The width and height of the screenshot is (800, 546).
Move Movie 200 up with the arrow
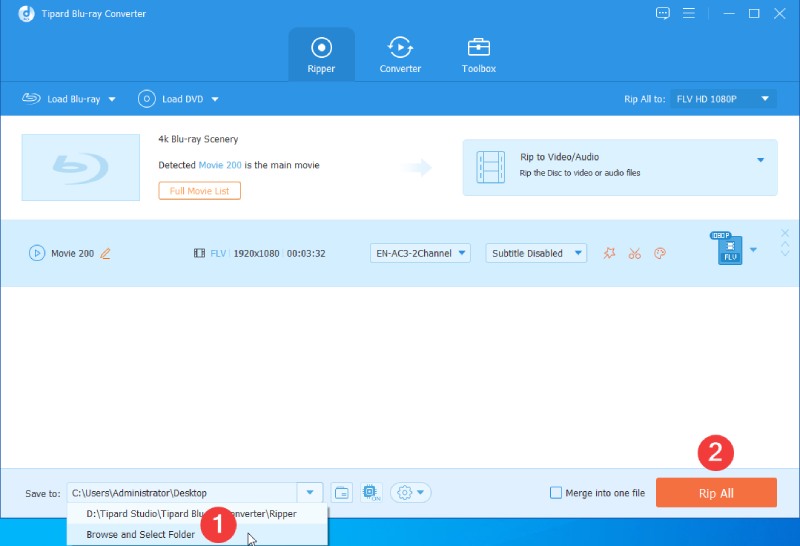click(785, 245)
